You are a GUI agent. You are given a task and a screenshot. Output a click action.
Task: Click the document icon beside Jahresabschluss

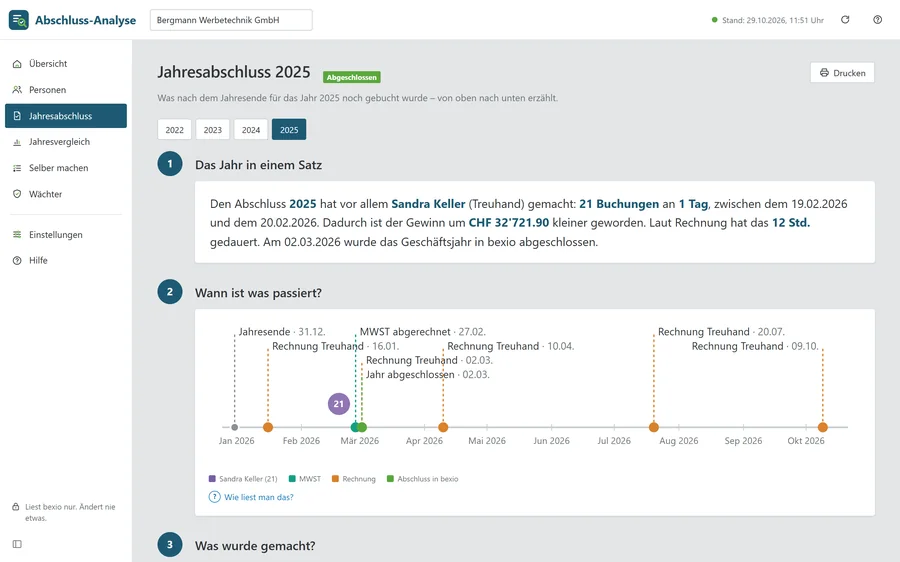[17, 116]
